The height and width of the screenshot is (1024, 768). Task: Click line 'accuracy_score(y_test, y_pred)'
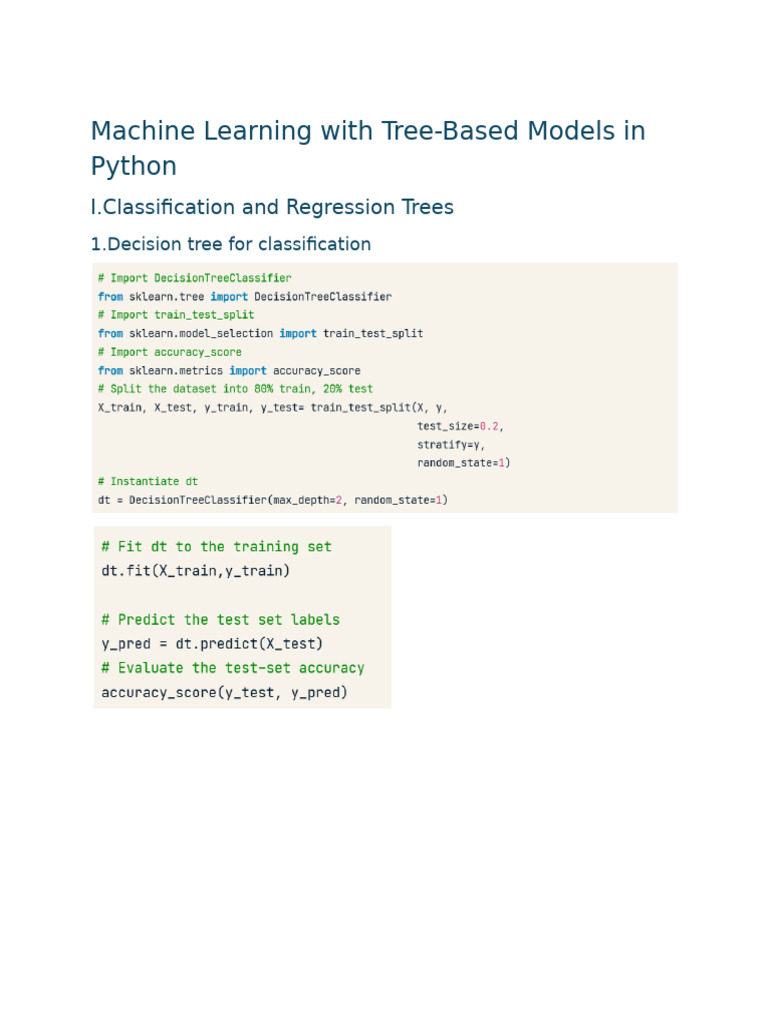[224, 692]
